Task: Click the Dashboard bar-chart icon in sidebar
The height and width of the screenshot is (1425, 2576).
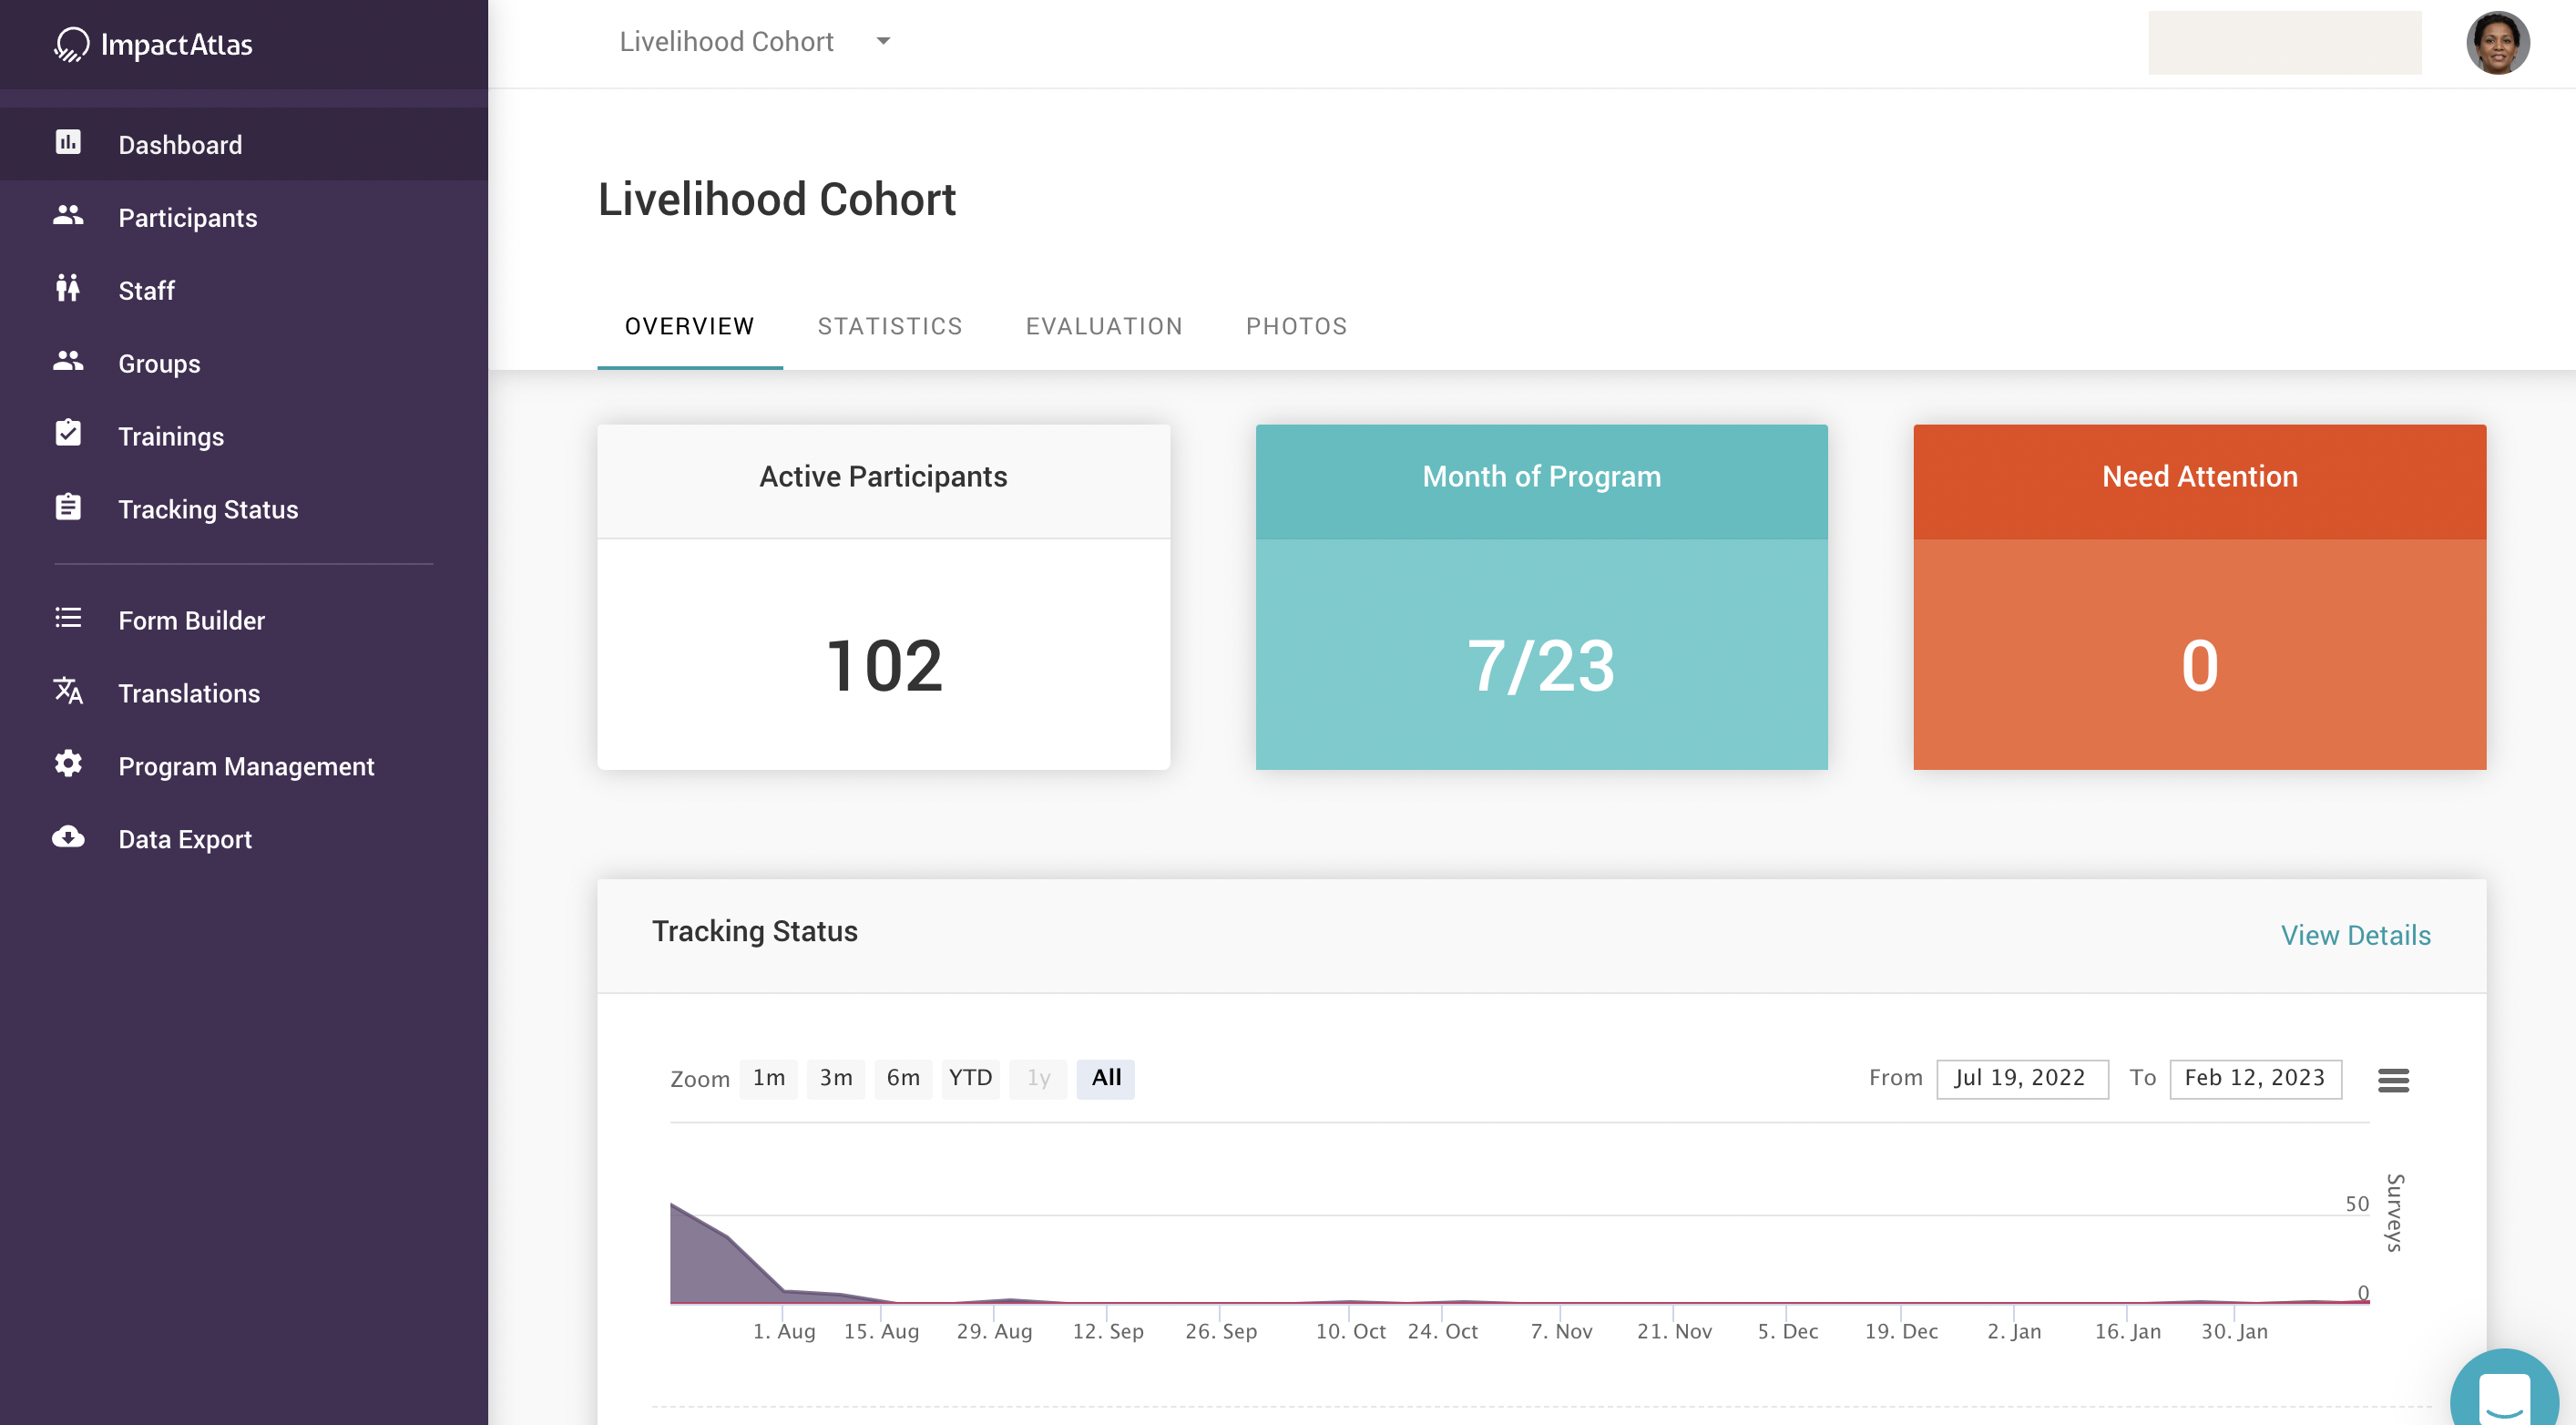Action: (68, 143)
